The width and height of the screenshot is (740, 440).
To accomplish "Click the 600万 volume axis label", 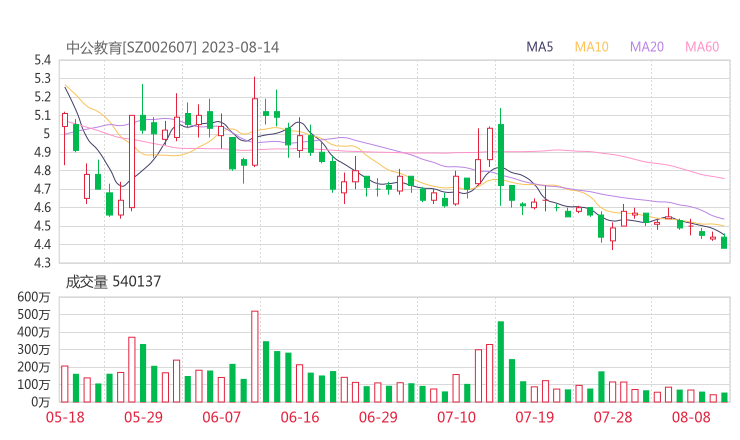I will [34, 297].
